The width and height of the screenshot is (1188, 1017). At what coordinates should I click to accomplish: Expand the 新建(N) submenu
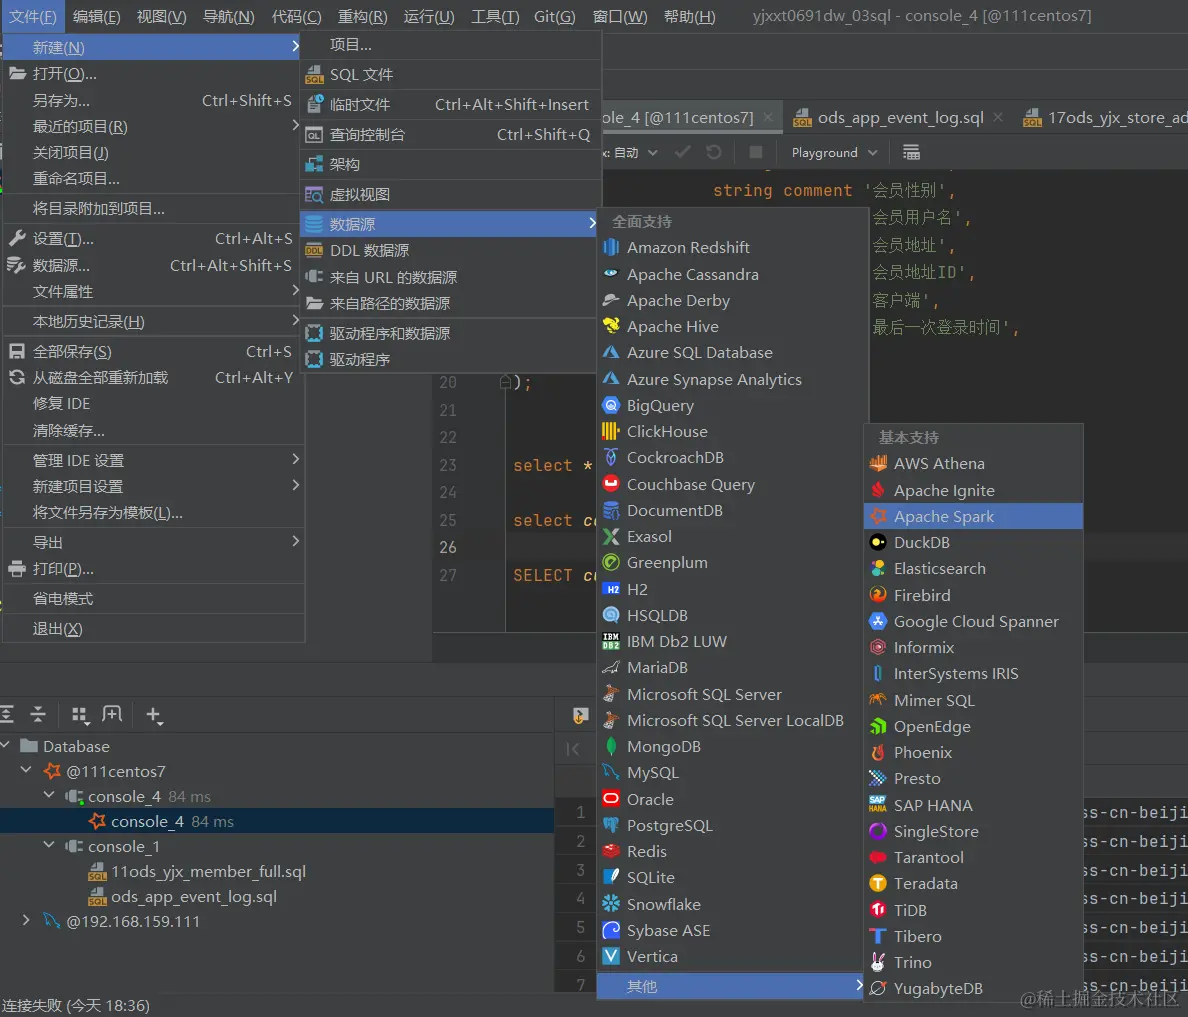tap(152, 47)
